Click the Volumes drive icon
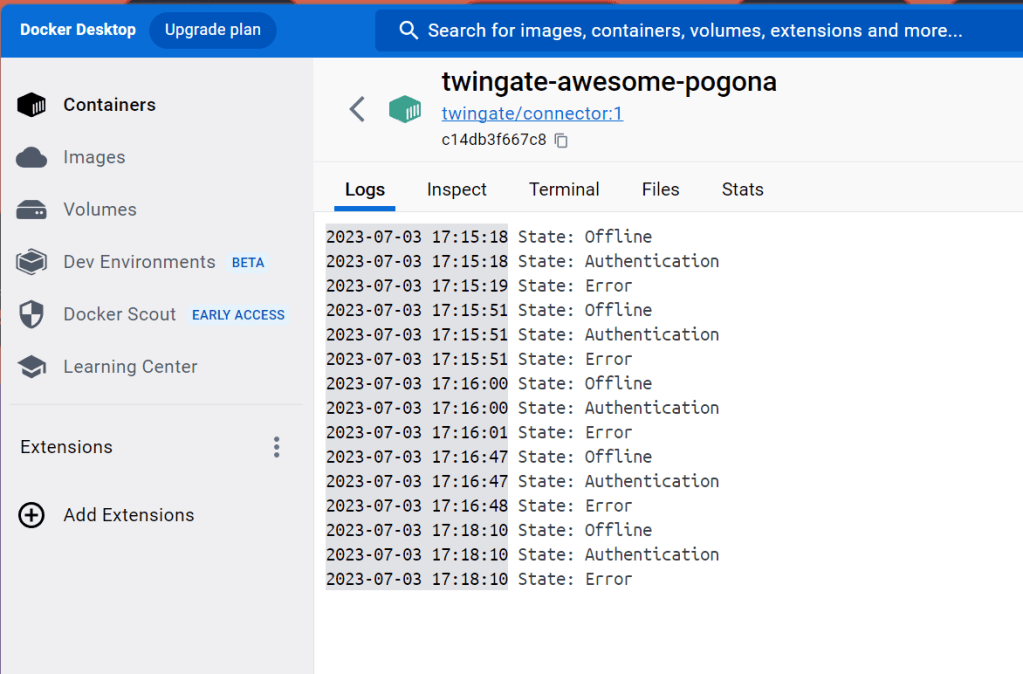 tap(31, 209)
